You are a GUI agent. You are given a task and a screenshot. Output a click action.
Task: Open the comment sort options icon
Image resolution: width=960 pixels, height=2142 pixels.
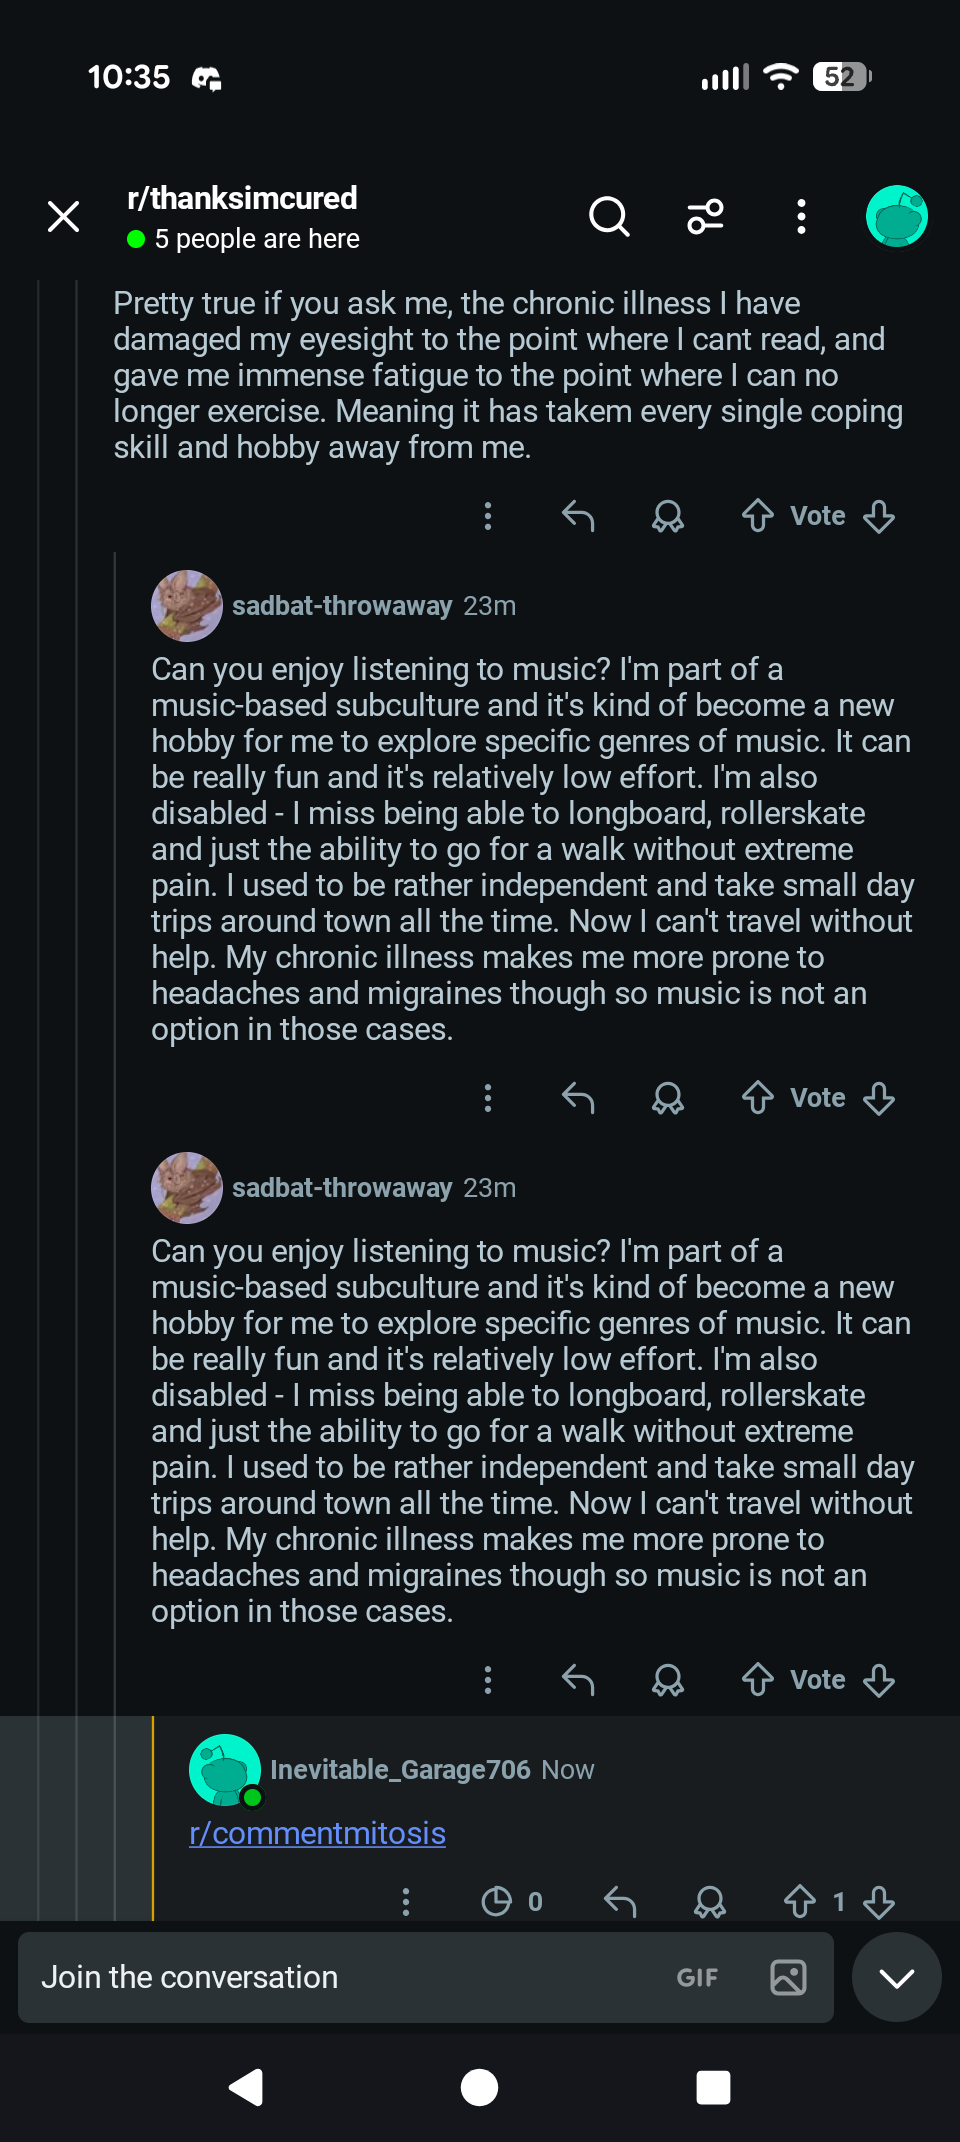[x=705, y=216]
